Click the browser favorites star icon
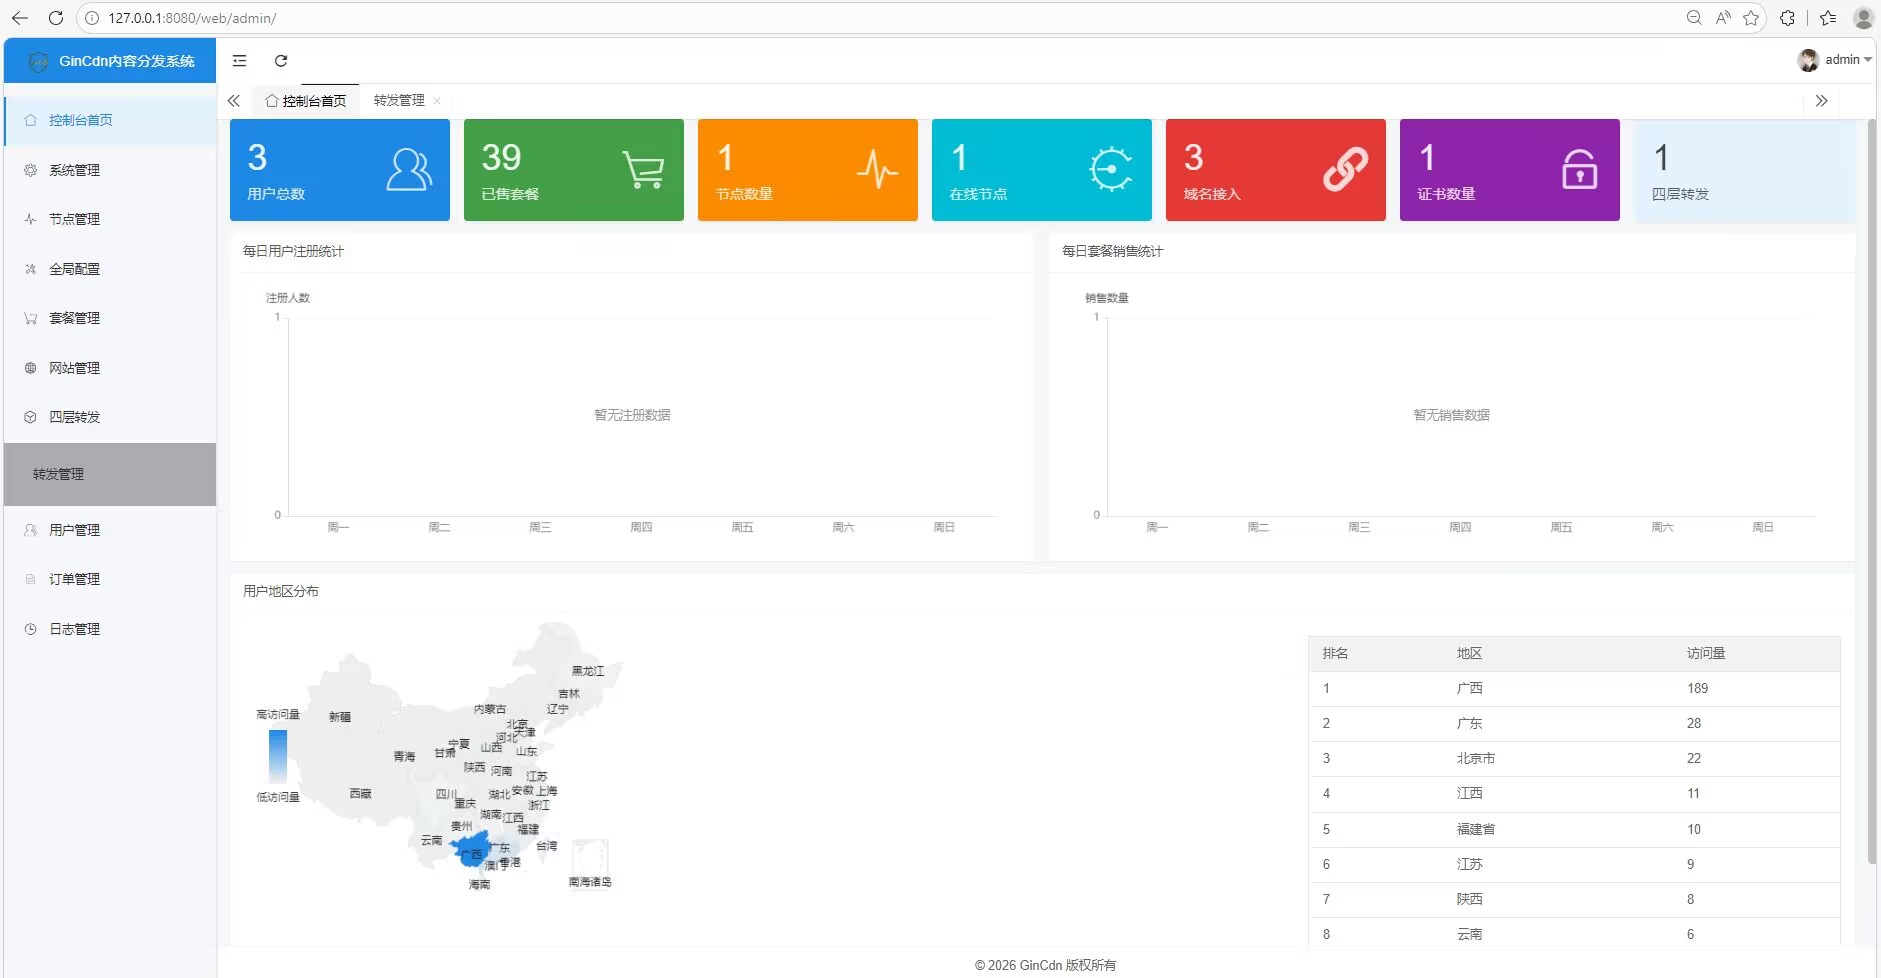1881x978 pixels. tap(1751, 18)
